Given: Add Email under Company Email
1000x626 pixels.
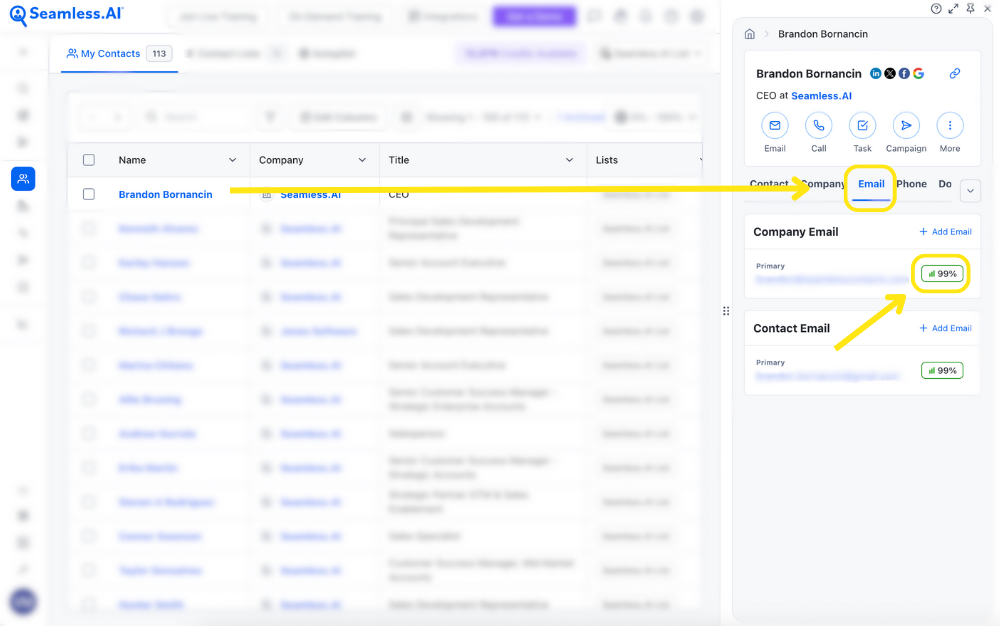Looking at the screenshot, I should tap(945, 231).
